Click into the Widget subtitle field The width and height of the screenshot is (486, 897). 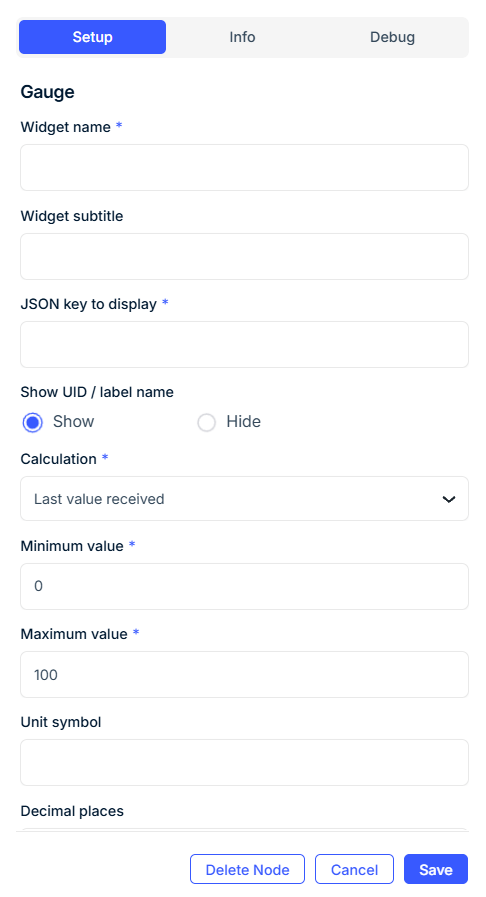tap(244, 256)
